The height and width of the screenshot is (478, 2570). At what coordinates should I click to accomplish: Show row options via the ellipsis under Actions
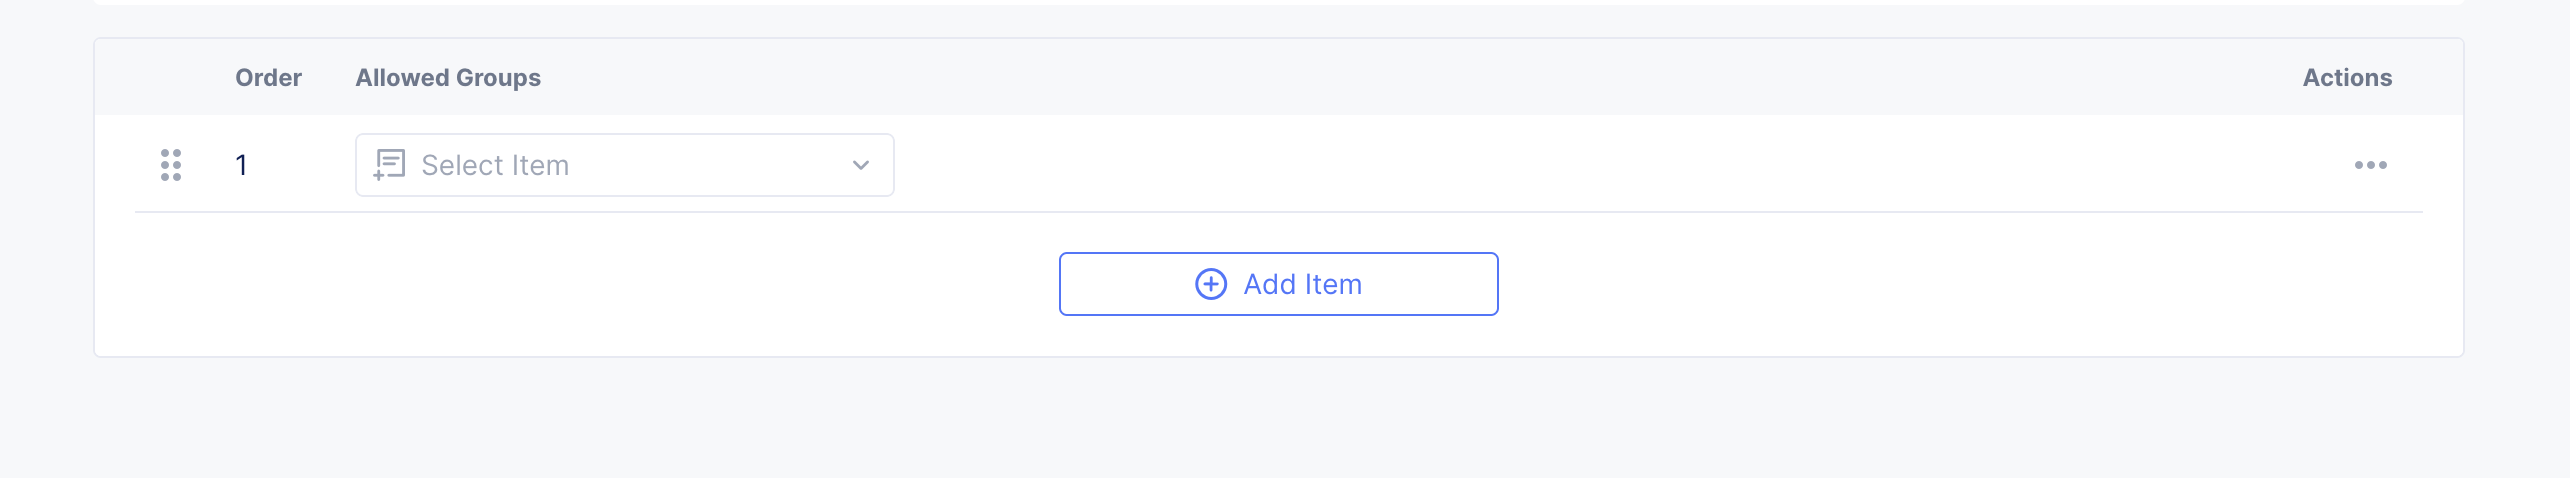point(2370,165)
